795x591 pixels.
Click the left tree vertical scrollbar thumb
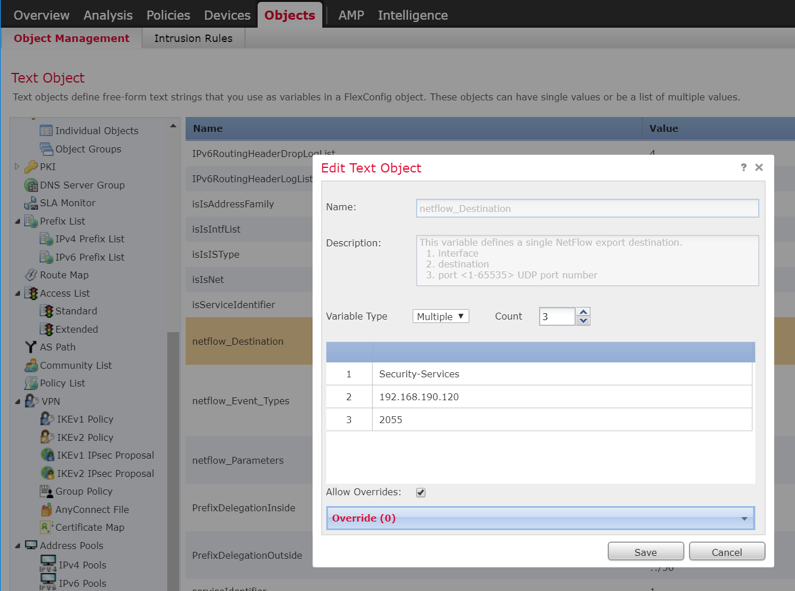pos(173,461)
